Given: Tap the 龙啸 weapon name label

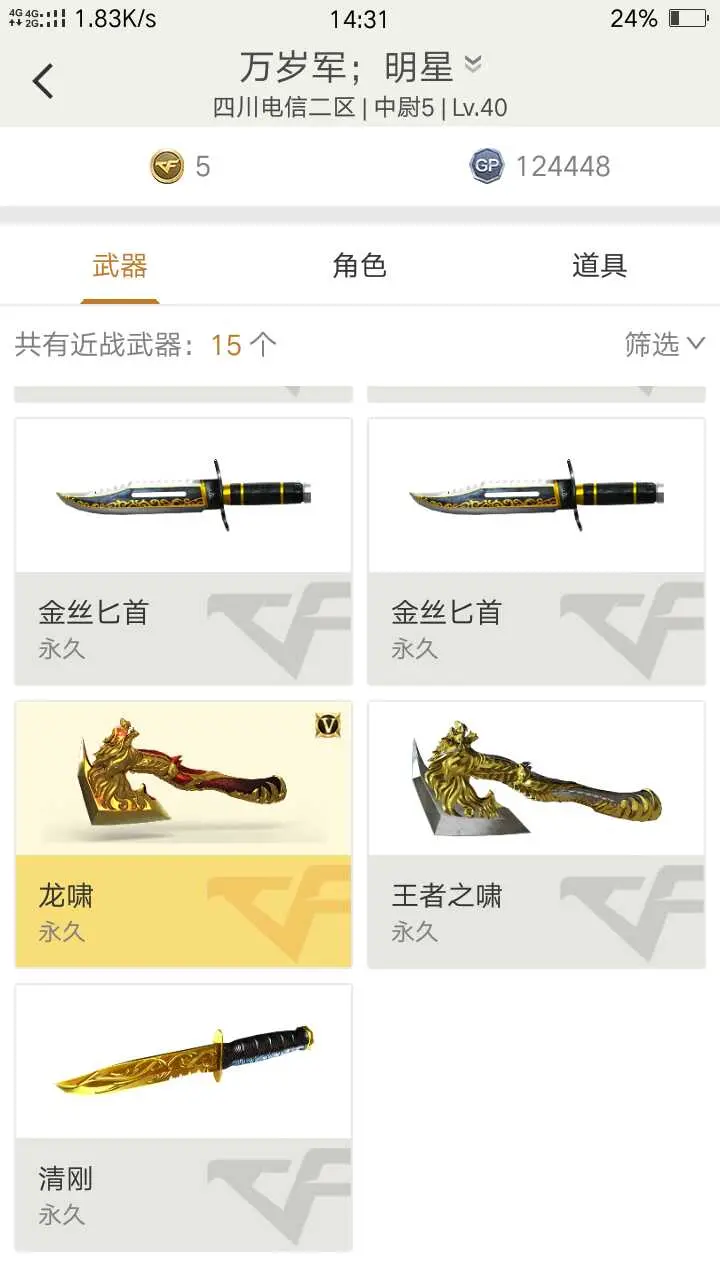Looking at the screenshot, I should point(66,896).
